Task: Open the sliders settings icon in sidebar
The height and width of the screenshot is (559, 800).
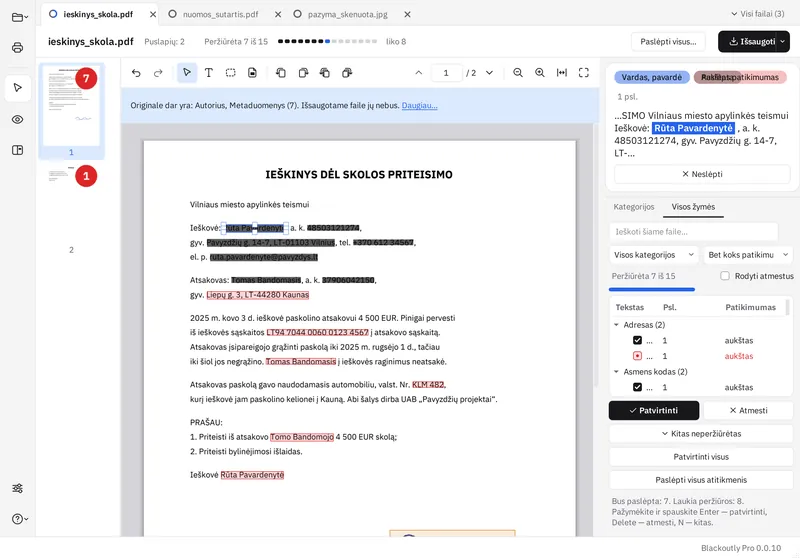Action: (17, 488)
